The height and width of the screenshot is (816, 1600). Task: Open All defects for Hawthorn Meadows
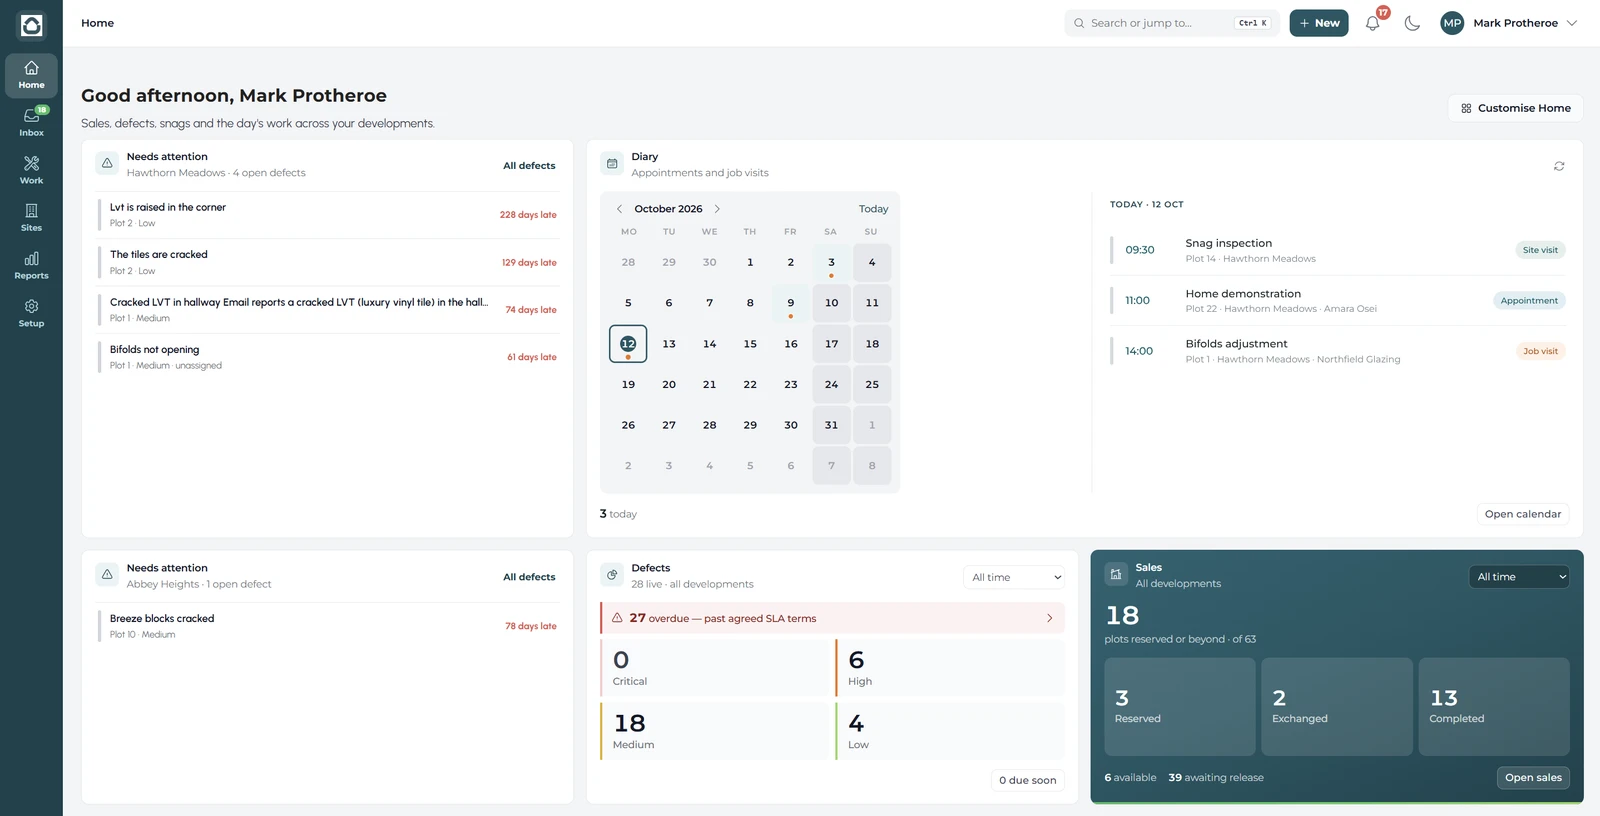coord(529,166)
